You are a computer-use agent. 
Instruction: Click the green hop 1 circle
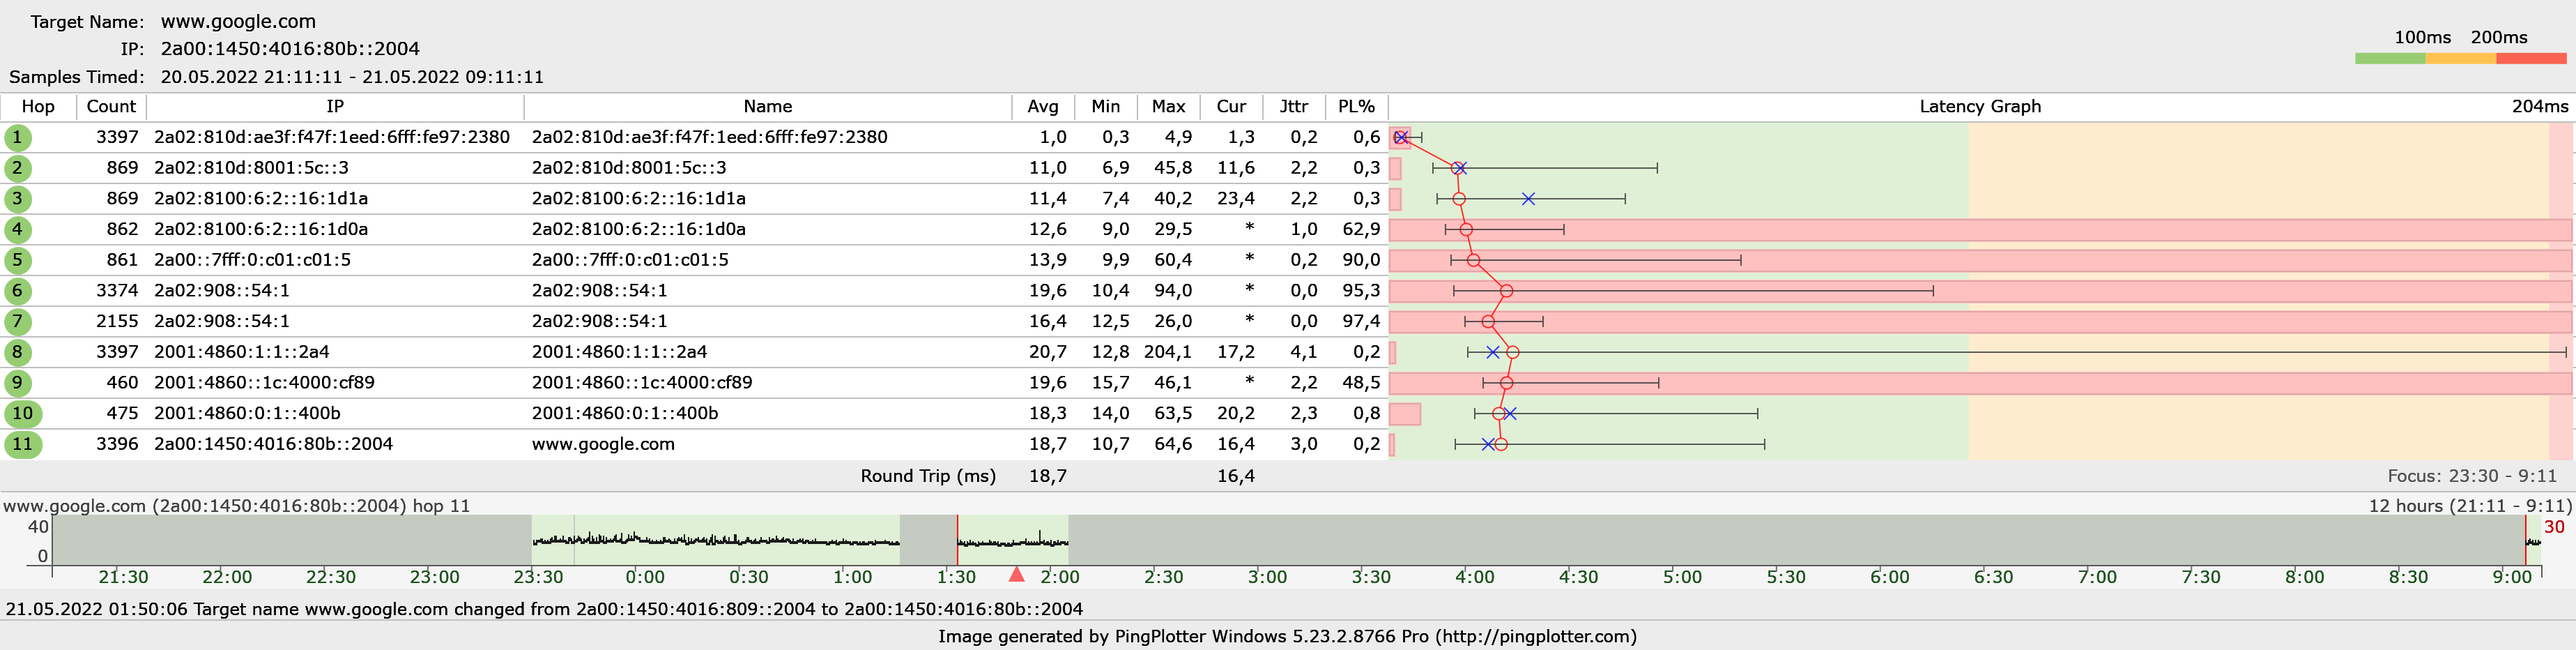[17, 138]
